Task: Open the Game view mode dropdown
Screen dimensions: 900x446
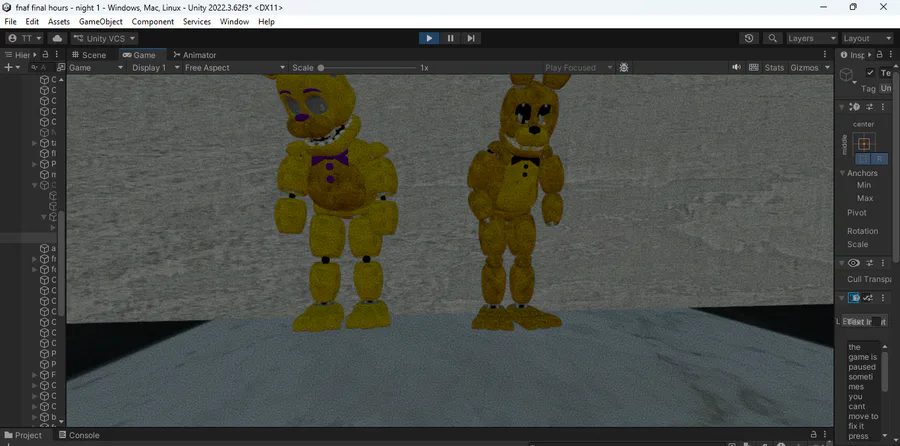Action: coord(96,68)
